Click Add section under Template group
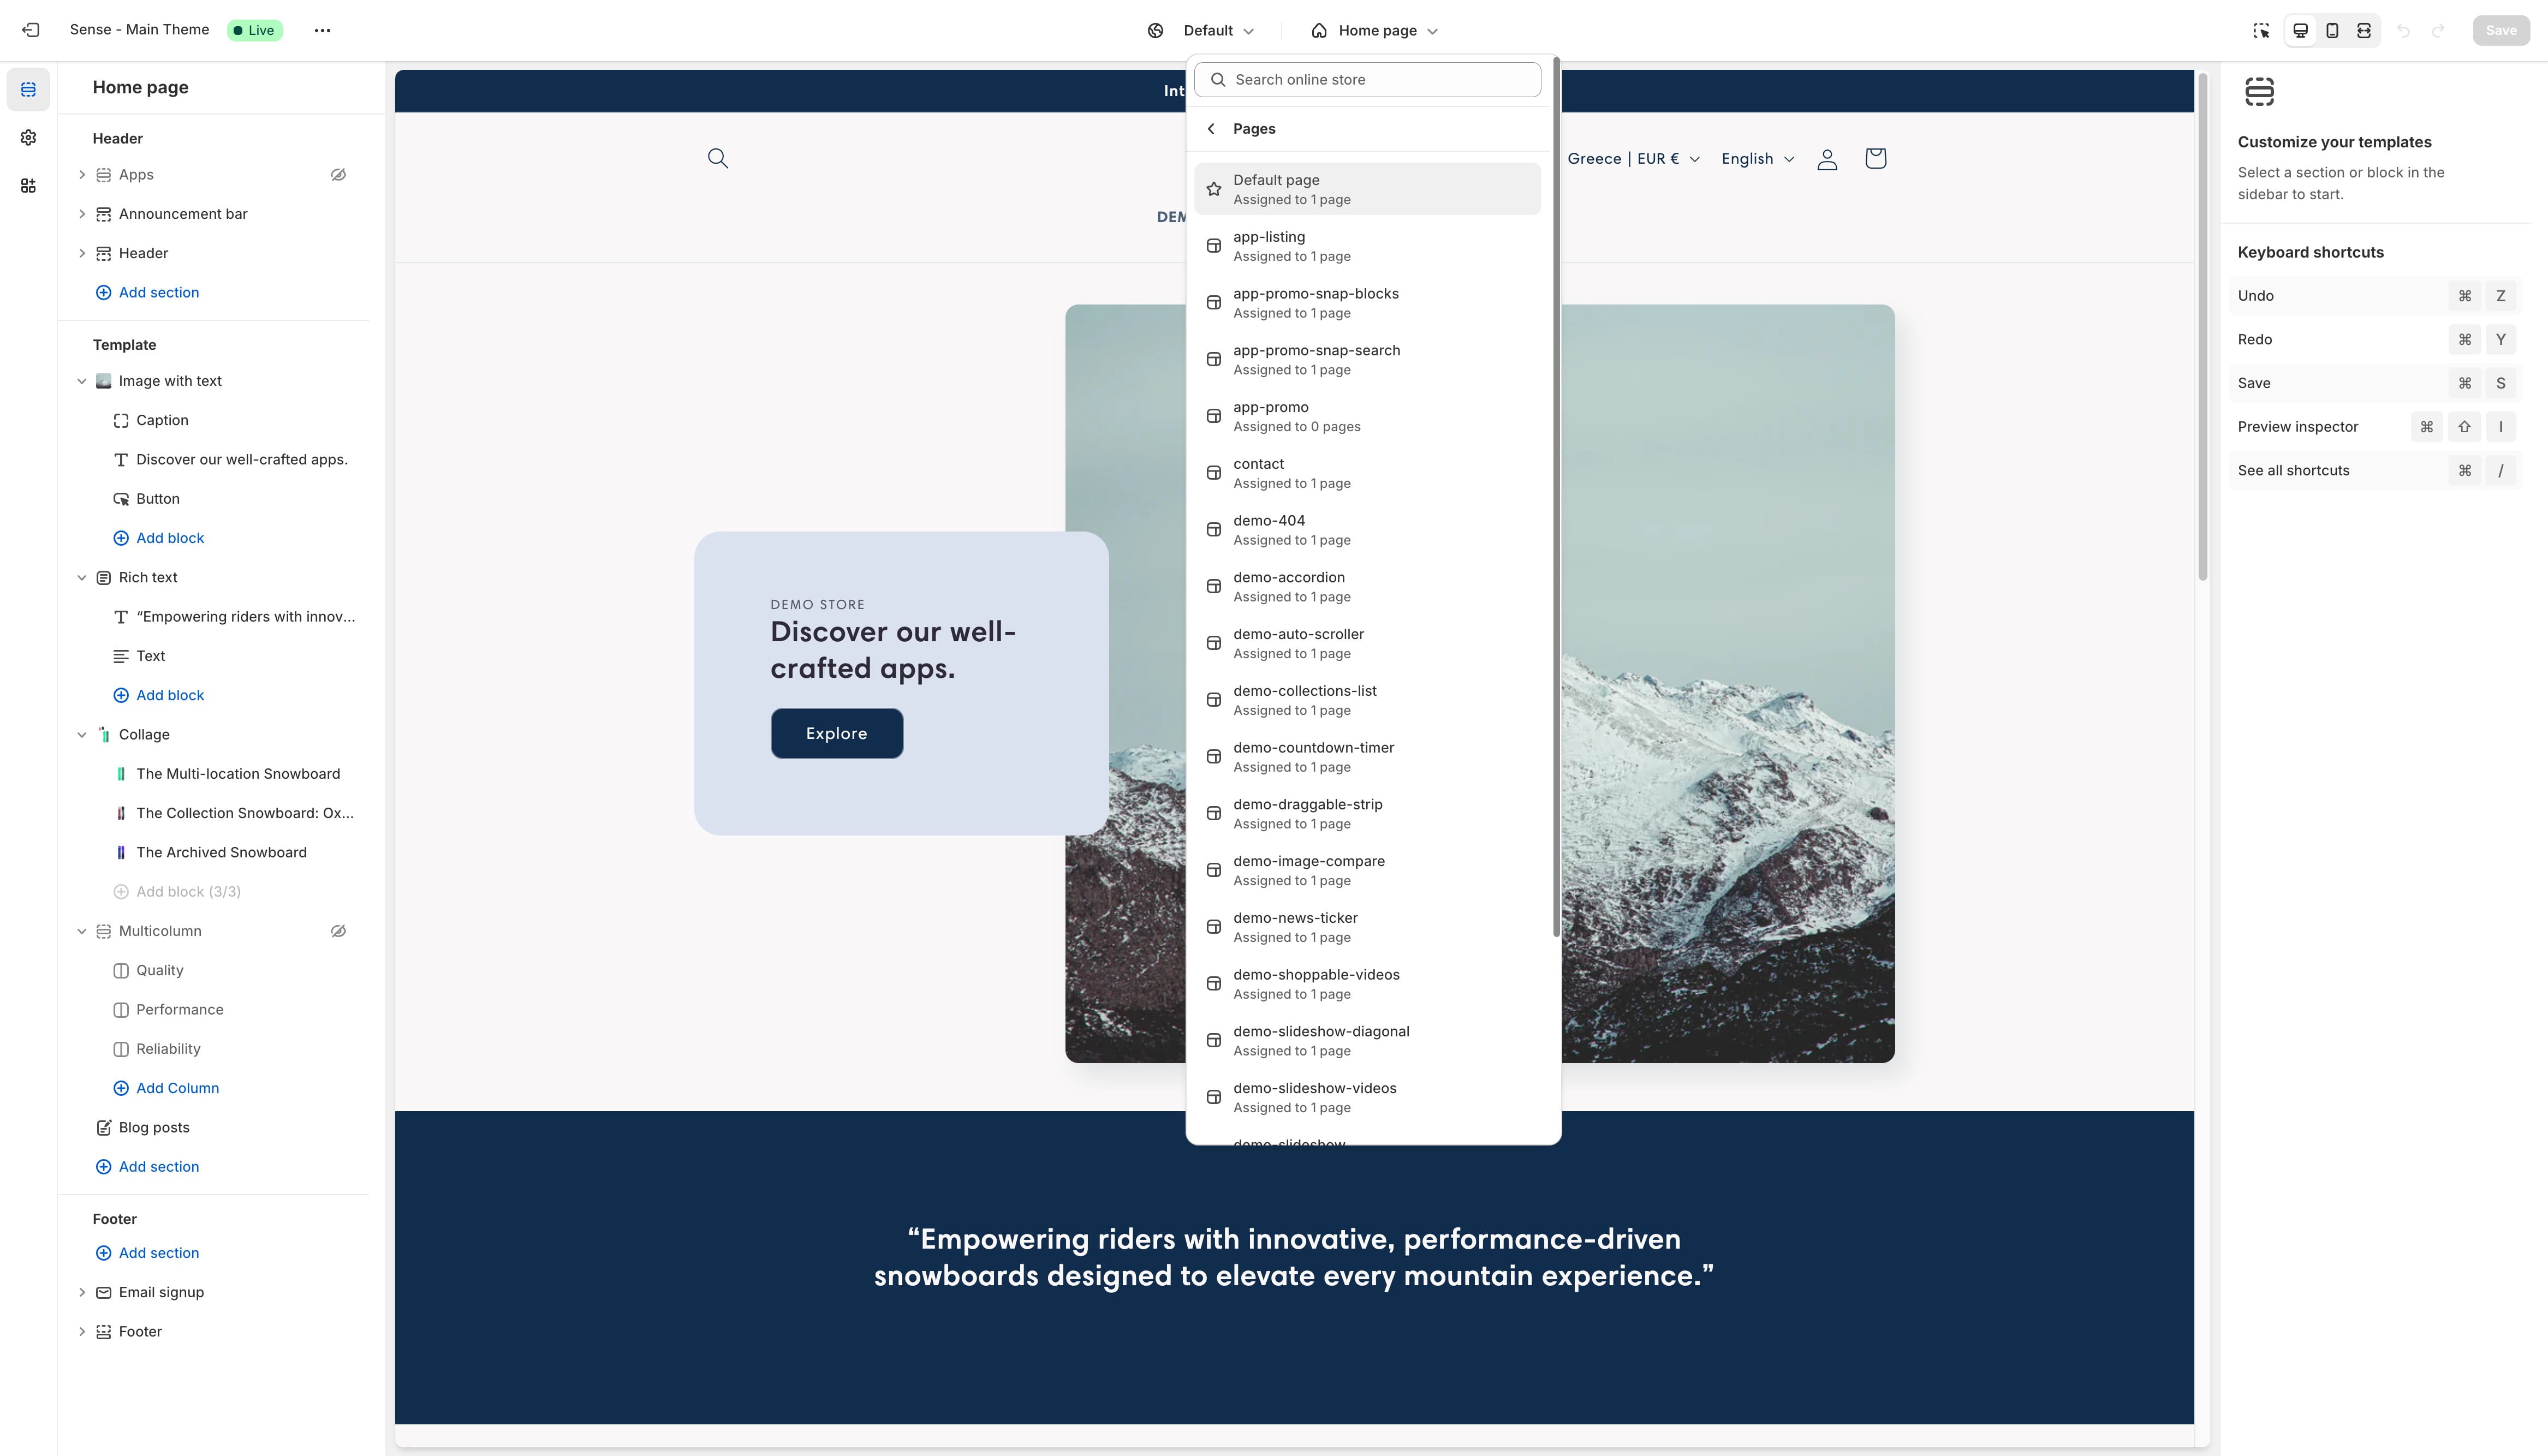Image resolution: width=2548 pixels, height=1456 pixels. [x=147, y=1167]
